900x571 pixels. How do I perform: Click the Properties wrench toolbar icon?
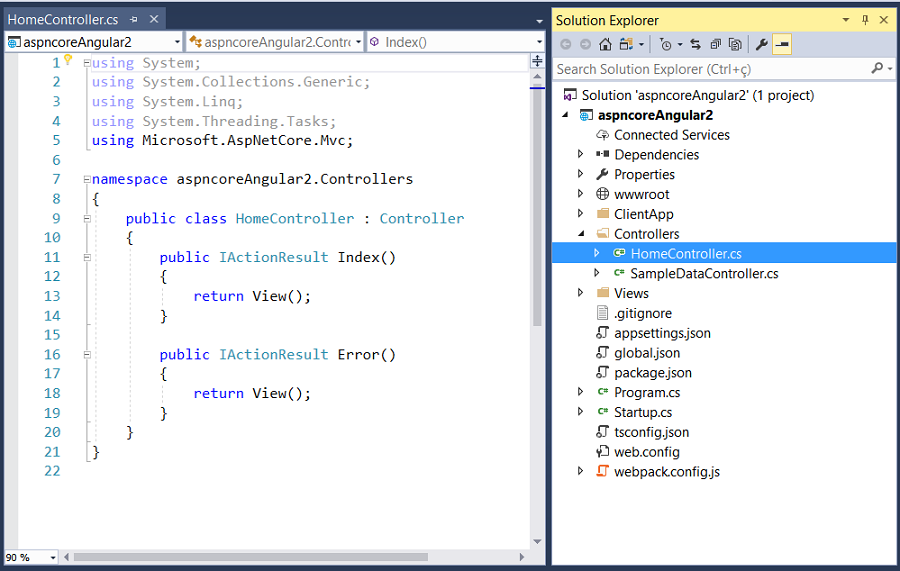pos(762,44)
